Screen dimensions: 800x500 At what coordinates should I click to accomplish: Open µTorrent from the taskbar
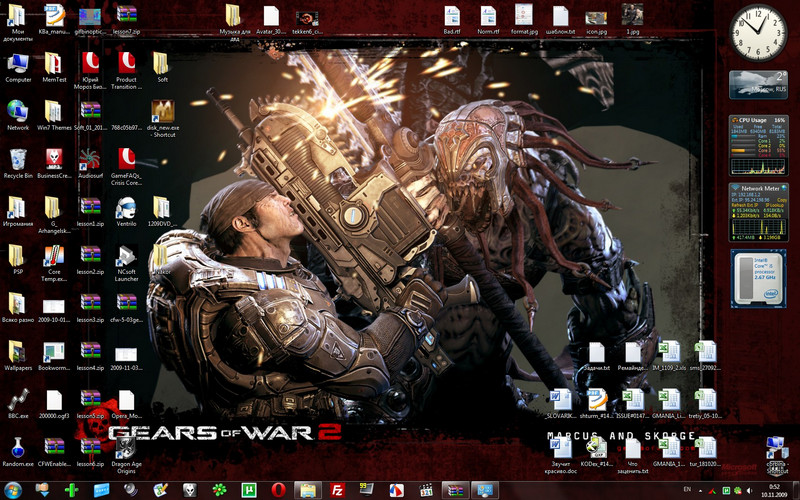tap(248, 490)
